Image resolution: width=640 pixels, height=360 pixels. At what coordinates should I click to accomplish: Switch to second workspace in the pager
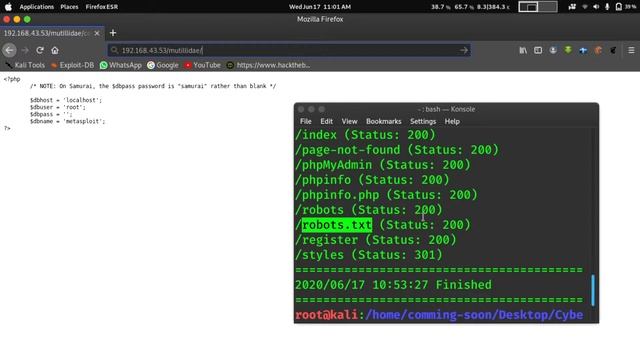547,7
